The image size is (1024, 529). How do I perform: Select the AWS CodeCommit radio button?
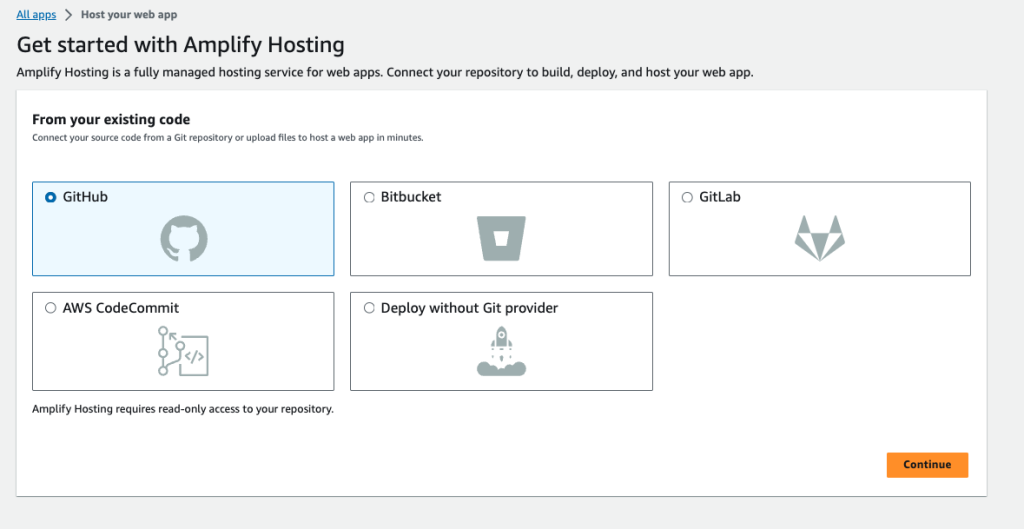(x=50, y=308)
